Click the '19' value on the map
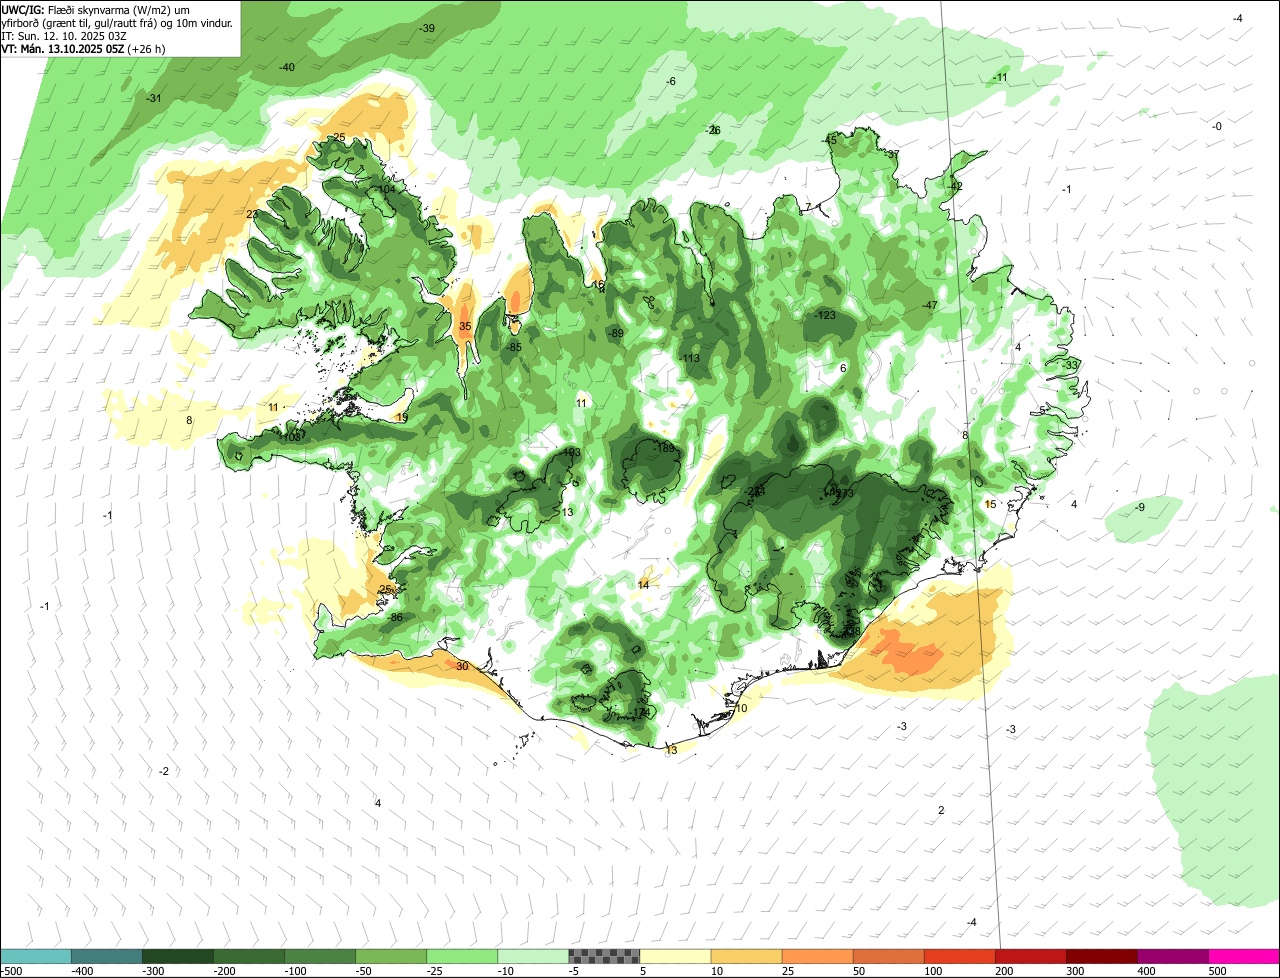 tap(403, 417)
